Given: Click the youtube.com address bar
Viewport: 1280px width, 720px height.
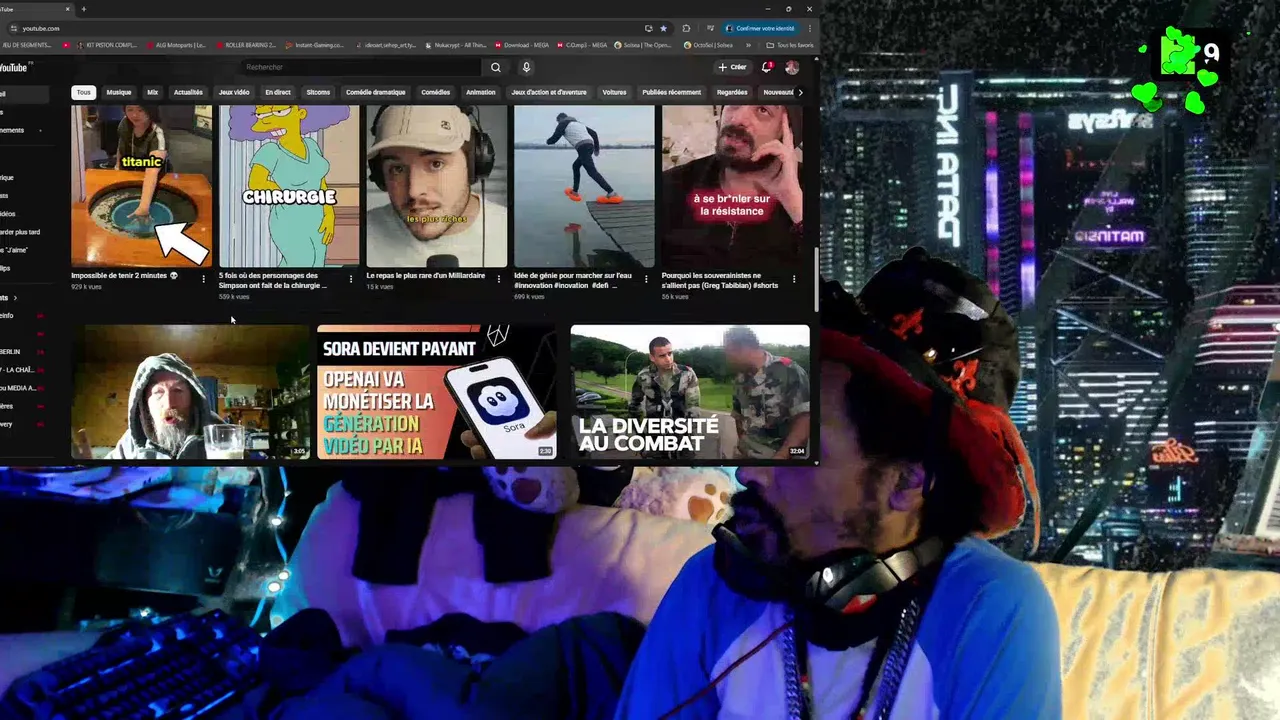Looking at the screenshot, I should point(330,28).
